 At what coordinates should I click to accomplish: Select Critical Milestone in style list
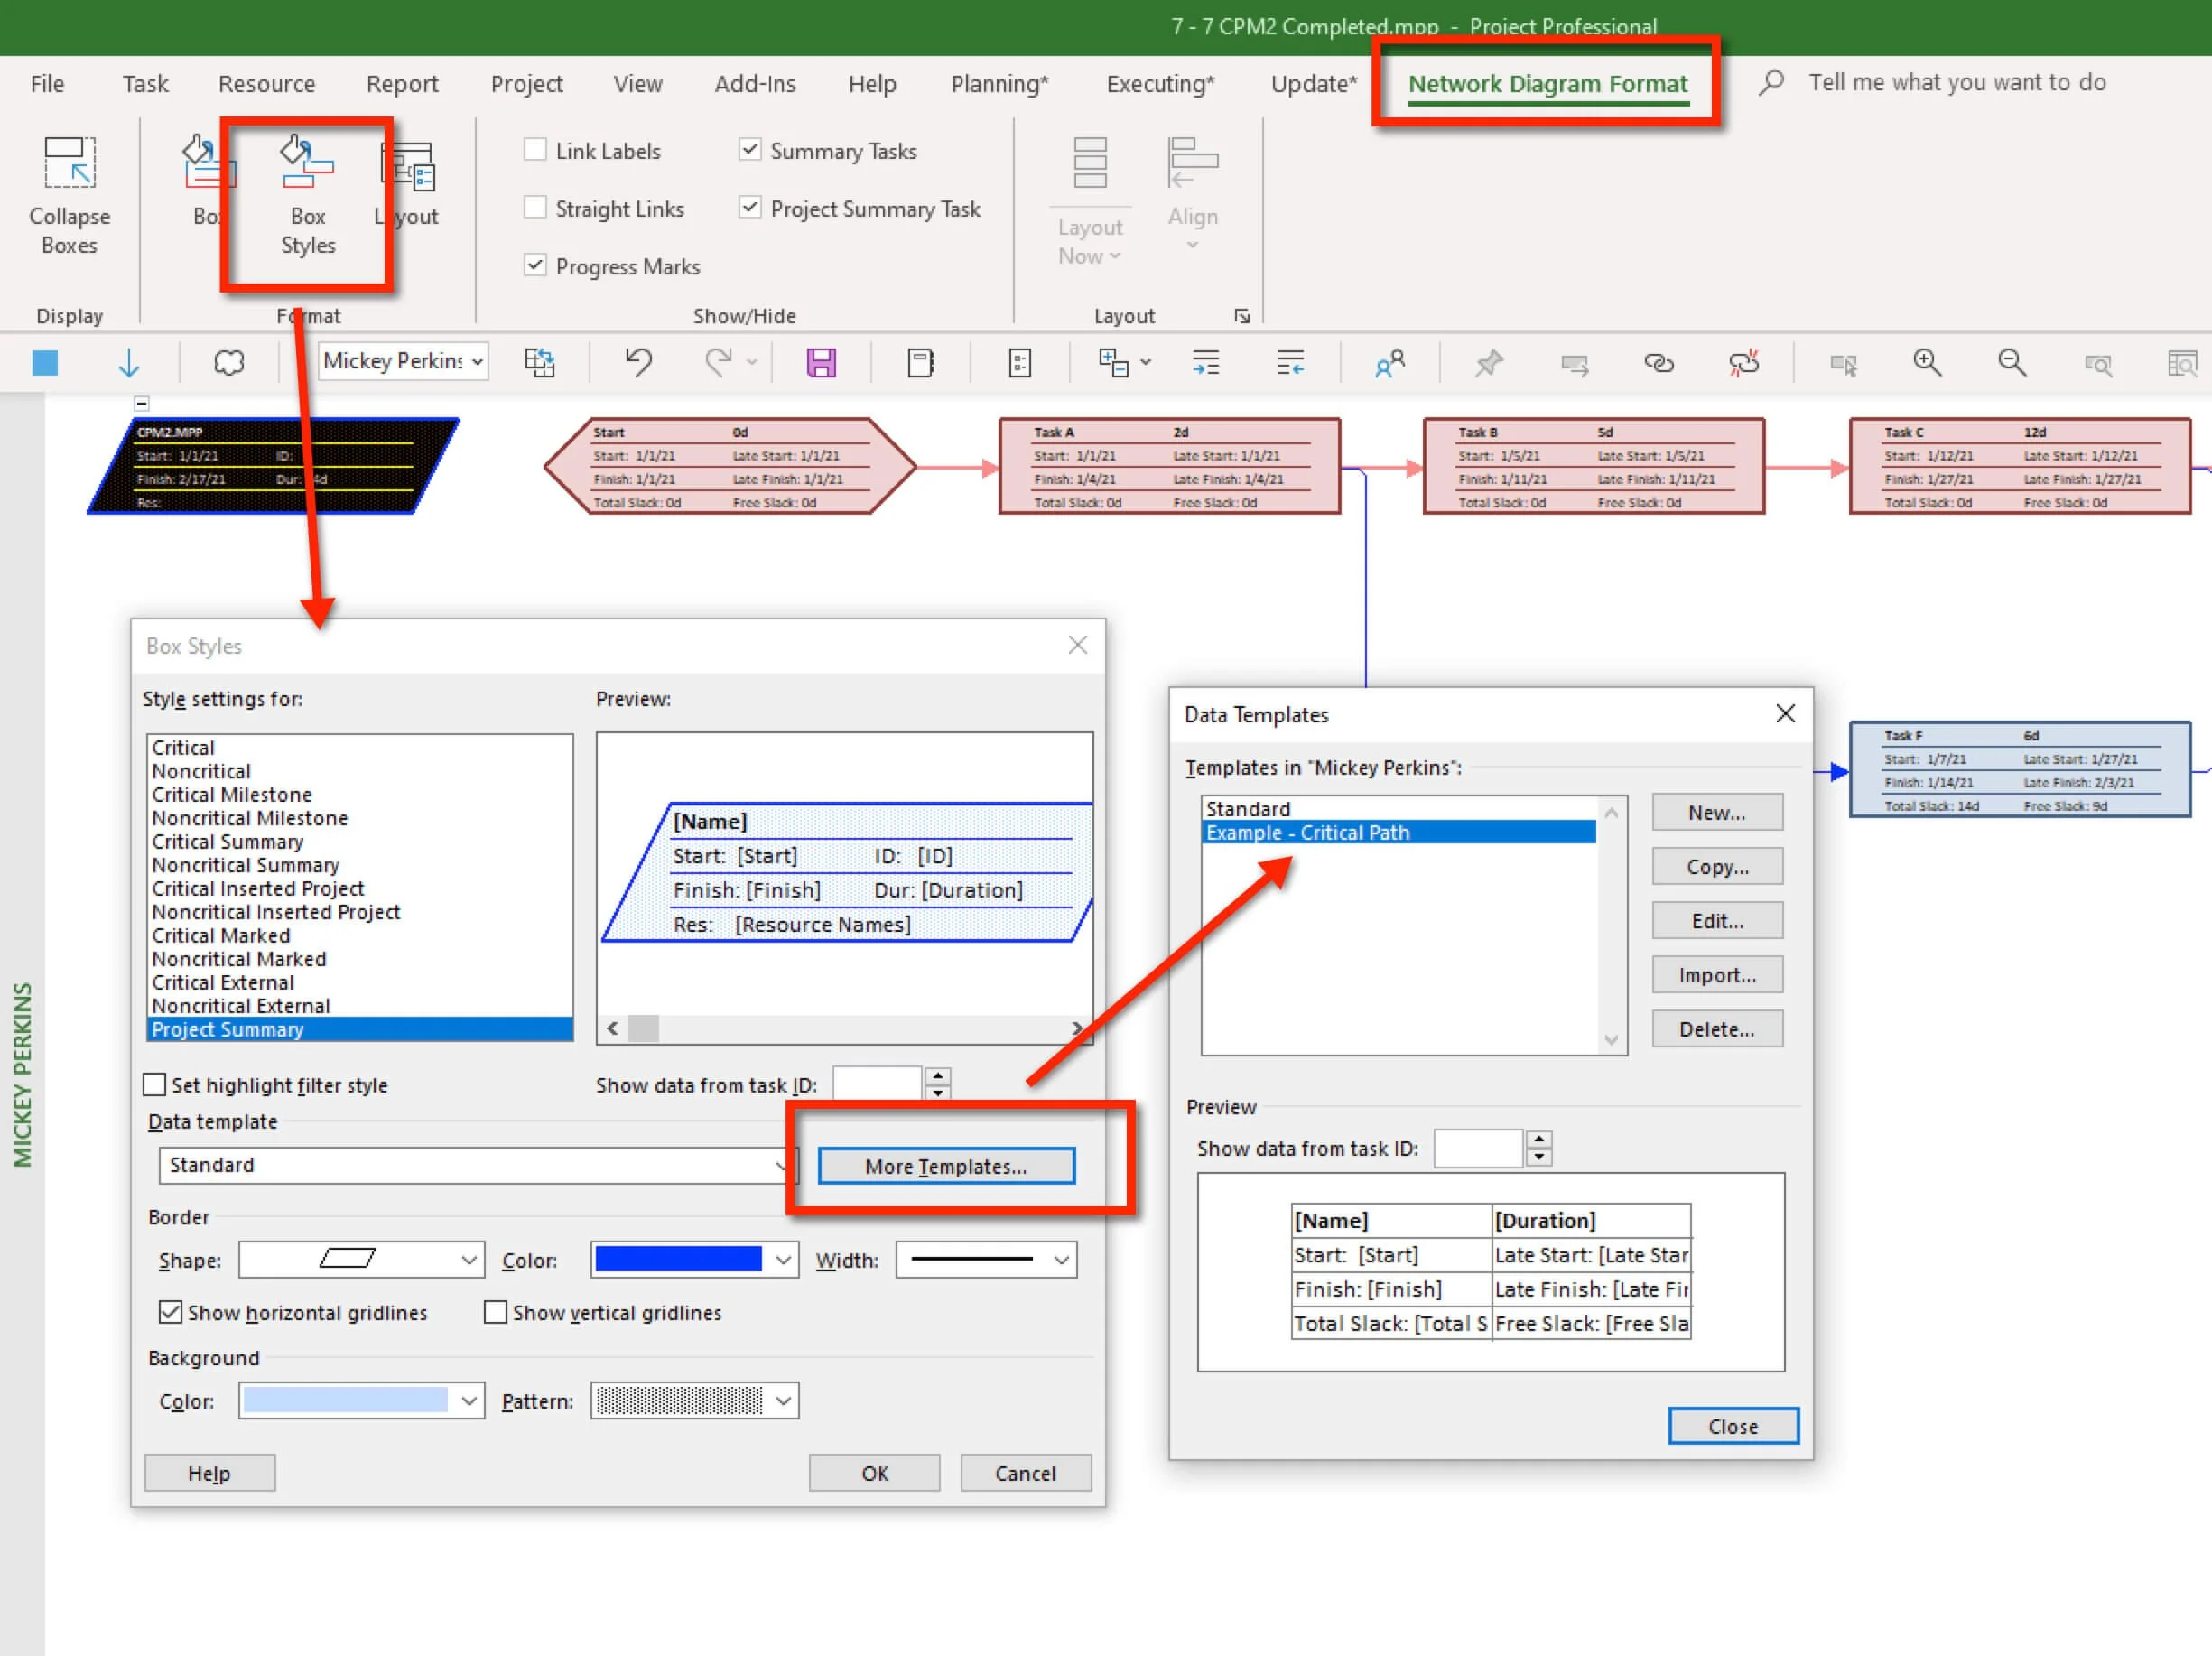click(232, 795)
